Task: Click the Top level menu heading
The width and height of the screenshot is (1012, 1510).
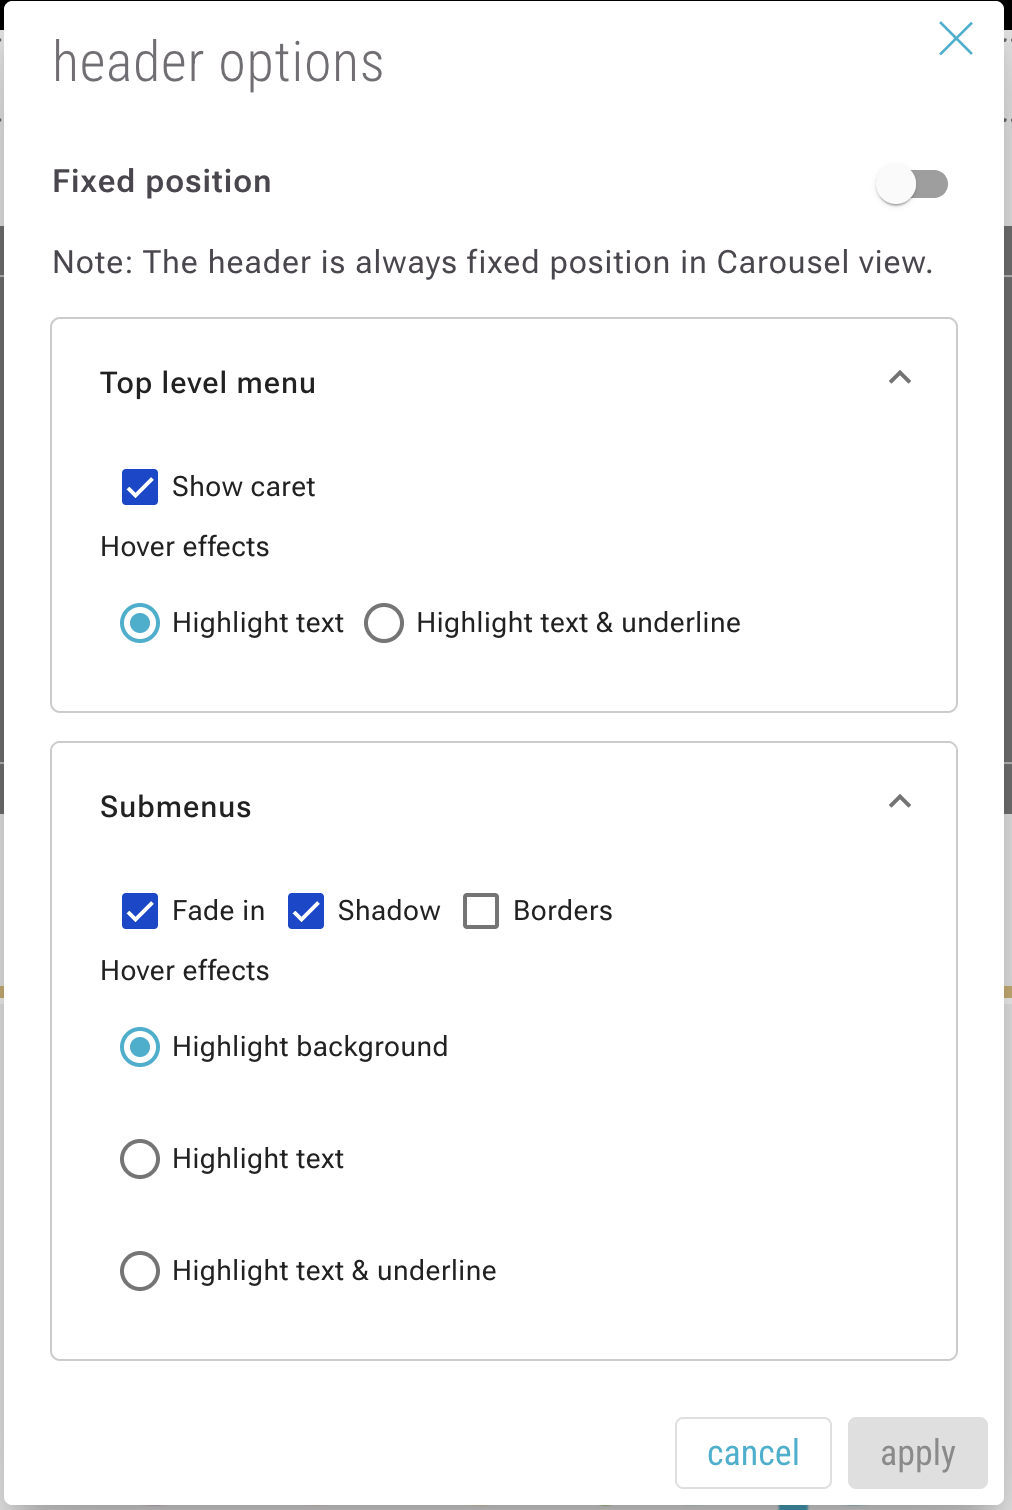Action: click(208, 383)
